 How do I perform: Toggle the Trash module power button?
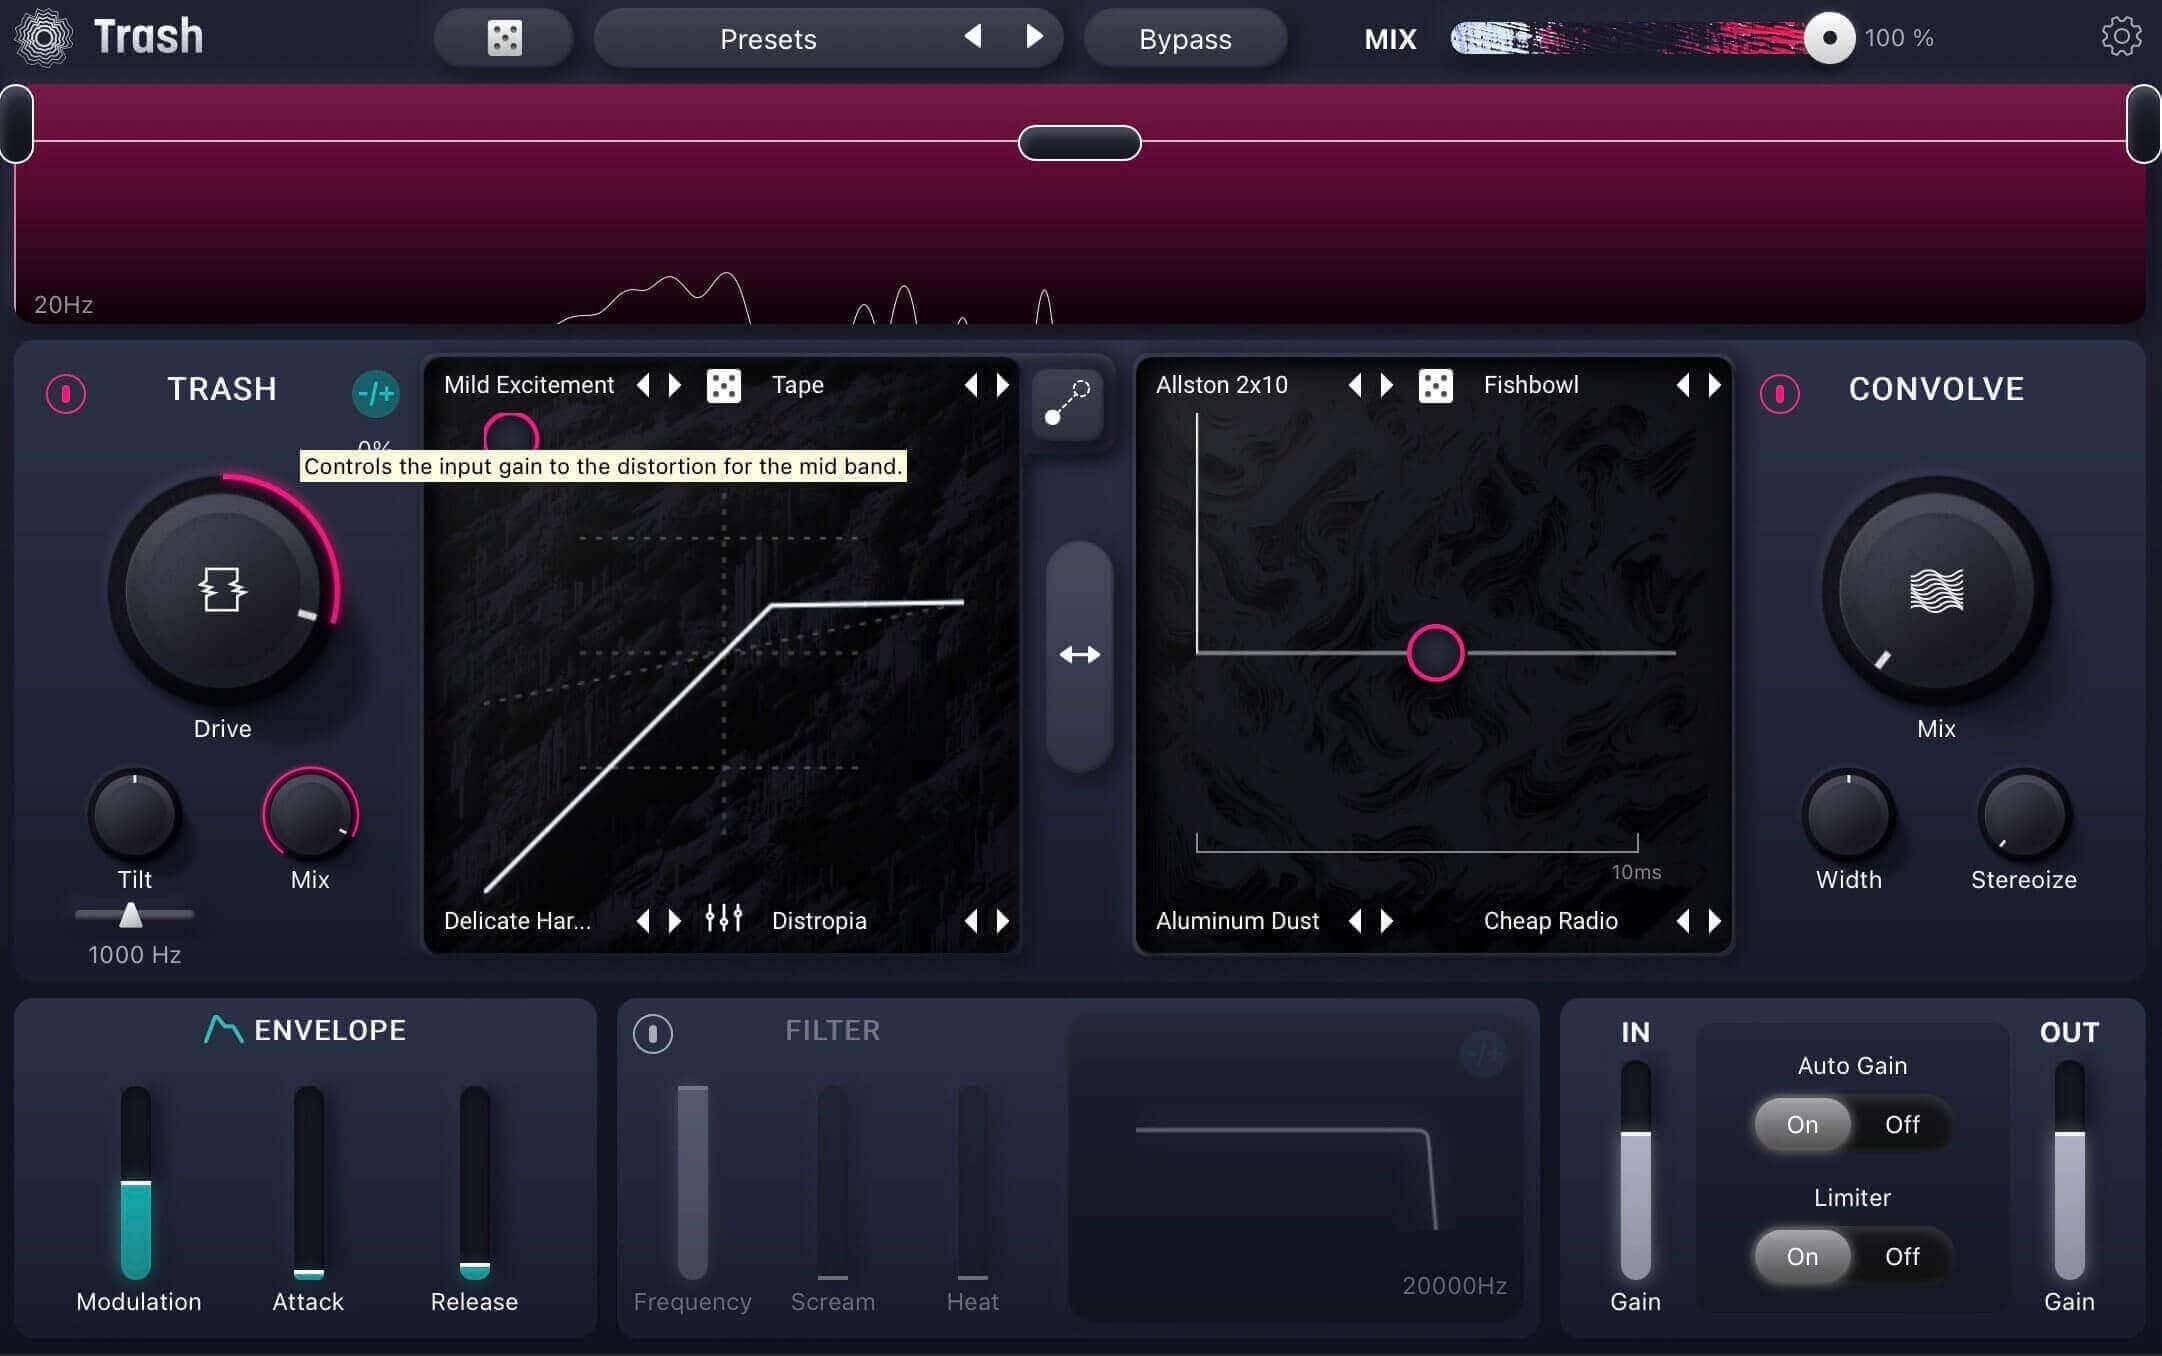coord(66,393)
